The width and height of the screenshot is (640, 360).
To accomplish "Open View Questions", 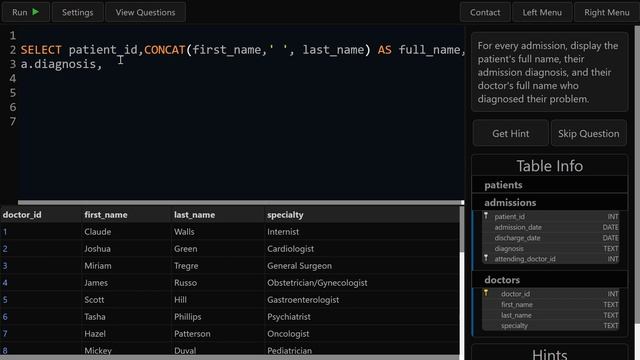I will coord(145,12).
